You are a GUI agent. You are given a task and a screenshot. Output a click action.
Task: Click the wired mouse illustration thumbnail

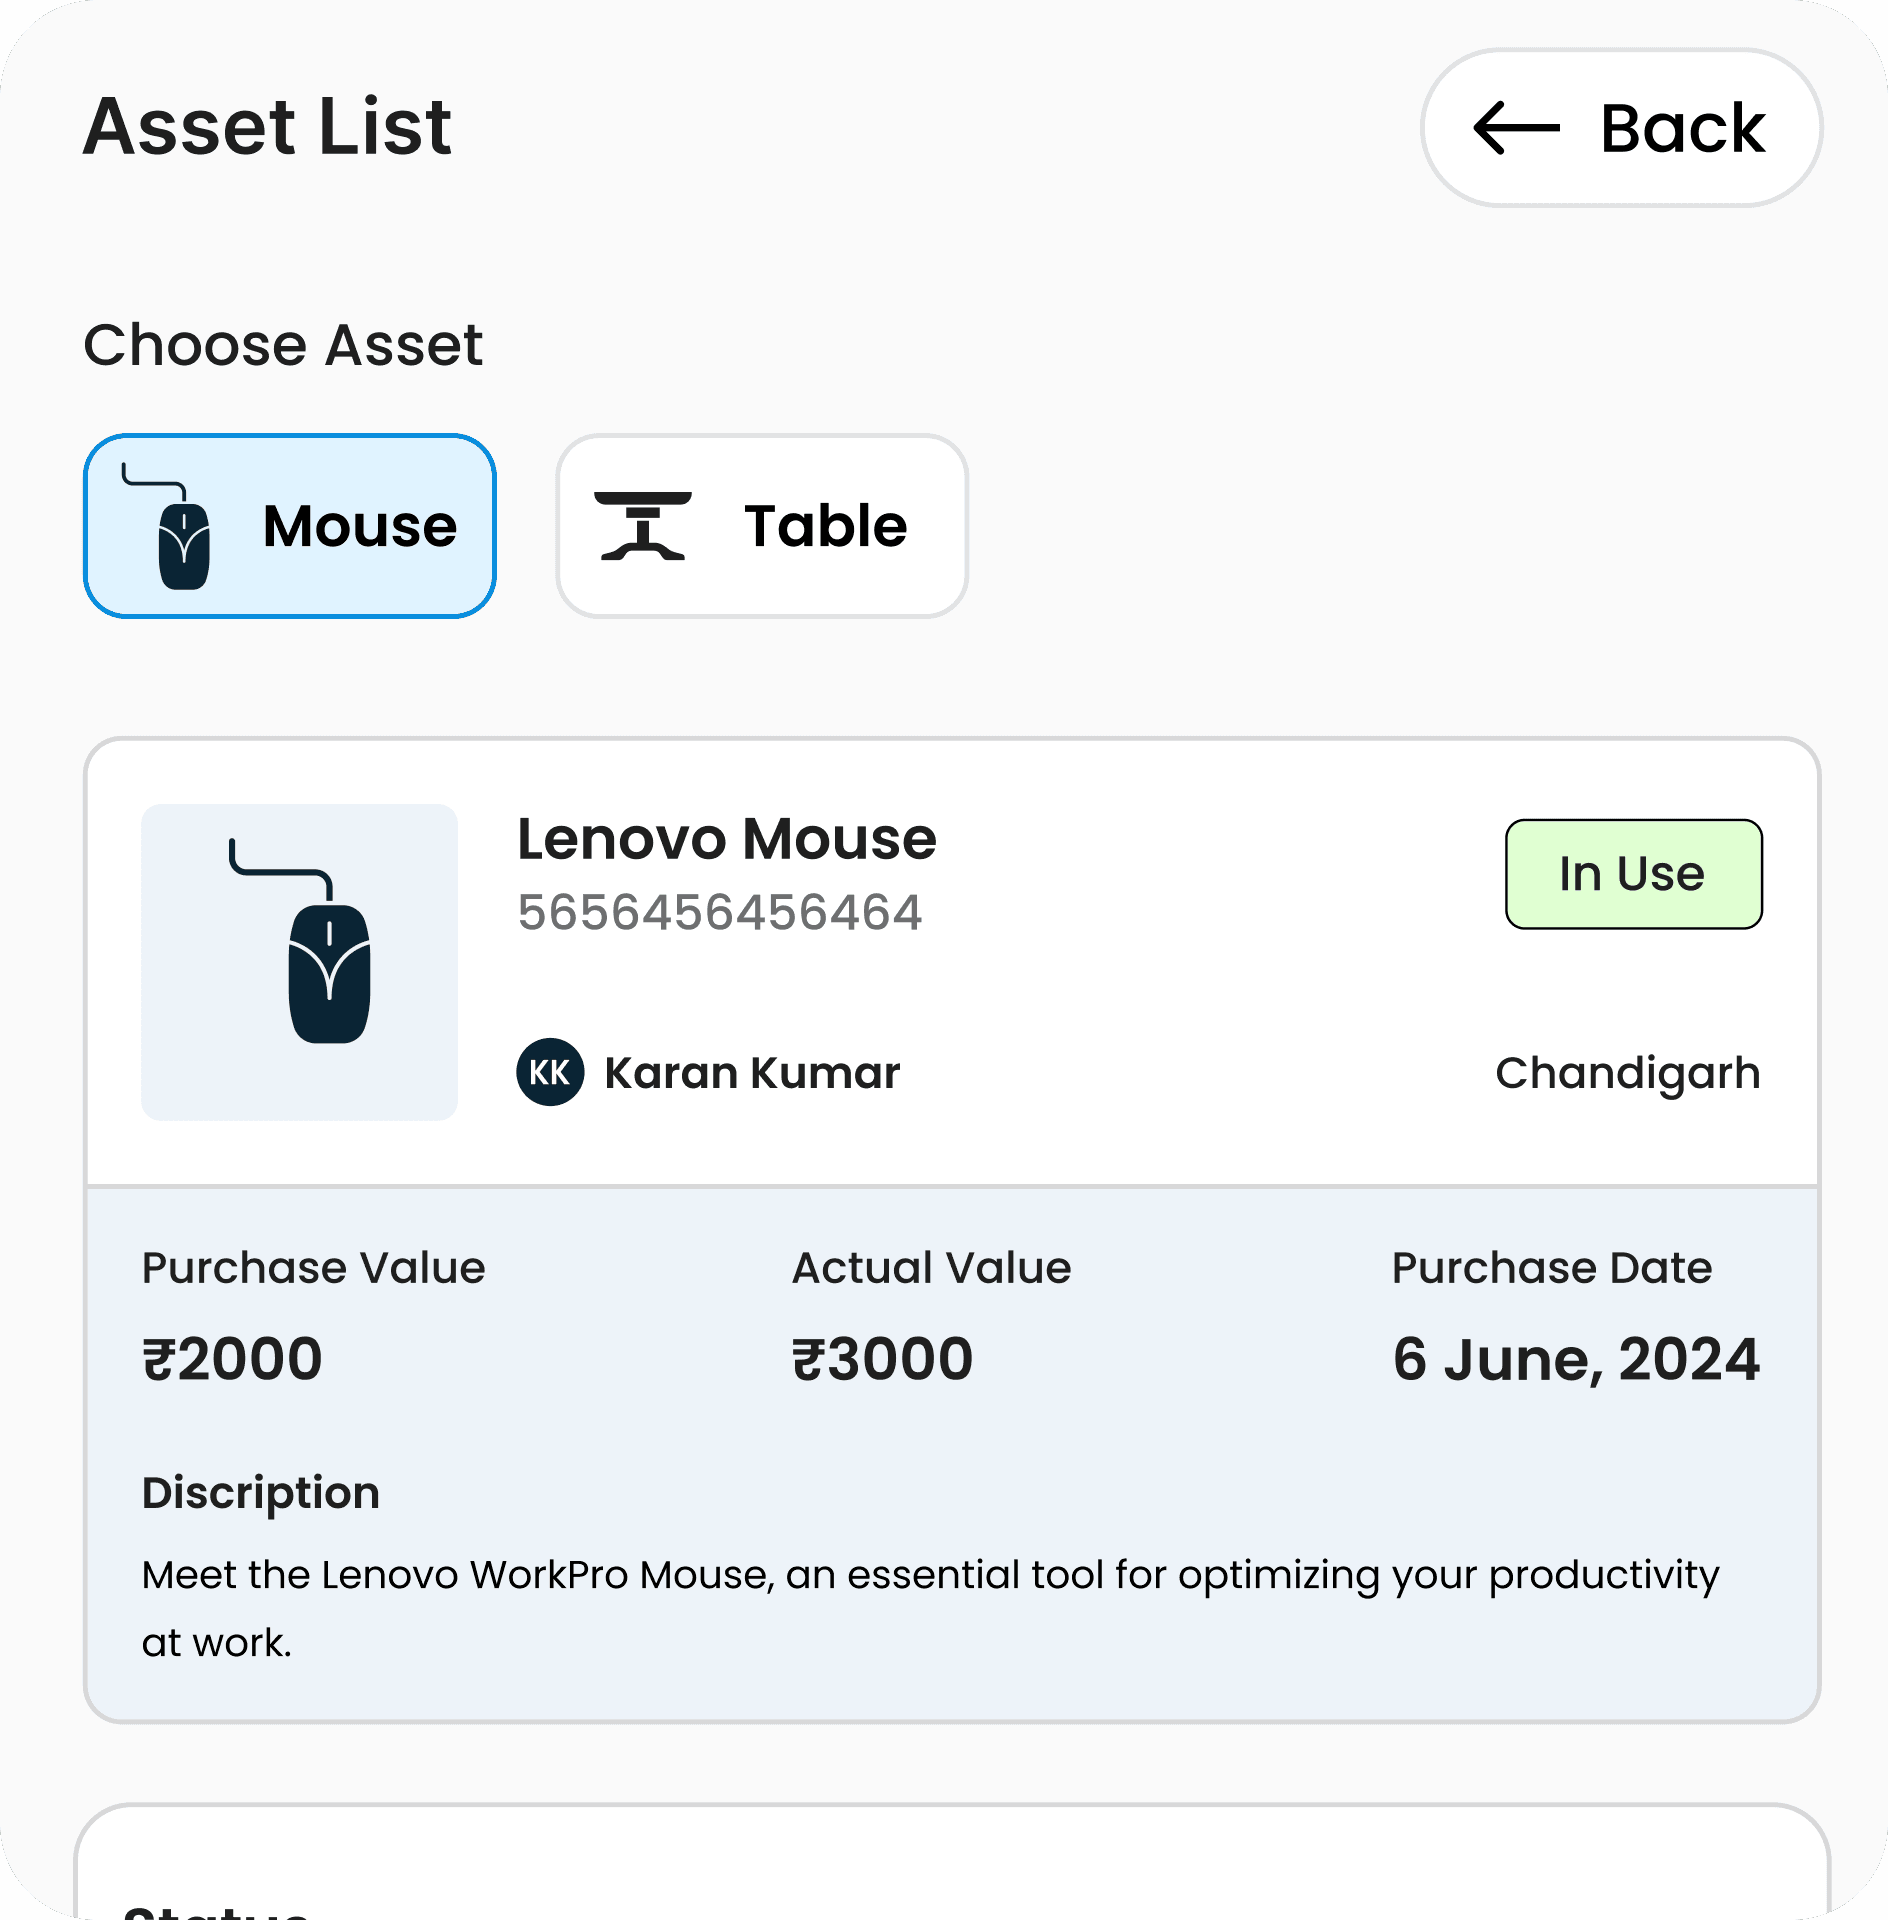[300, 960]
